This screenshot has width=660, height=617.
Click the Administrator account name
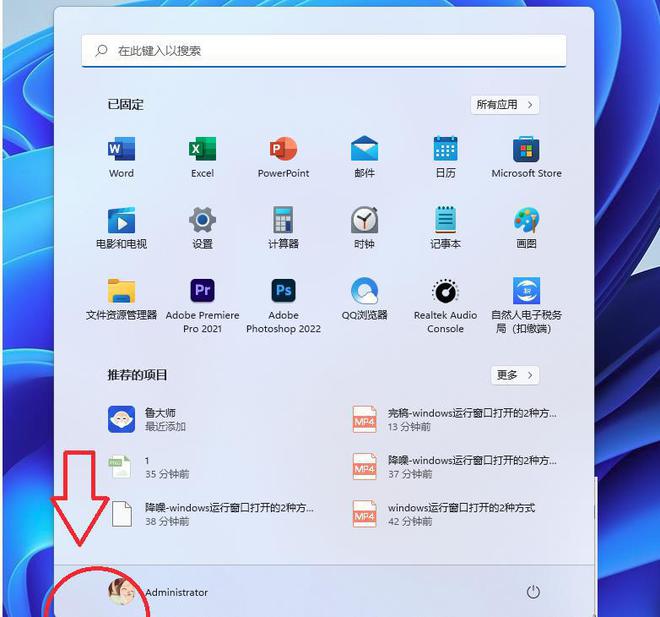point(177,592)
